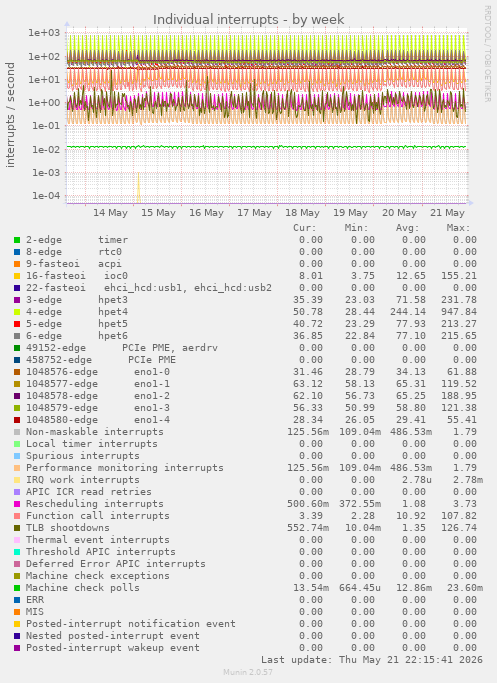Click the Munin 2.0.57 footer text

(x=248, y=672)
